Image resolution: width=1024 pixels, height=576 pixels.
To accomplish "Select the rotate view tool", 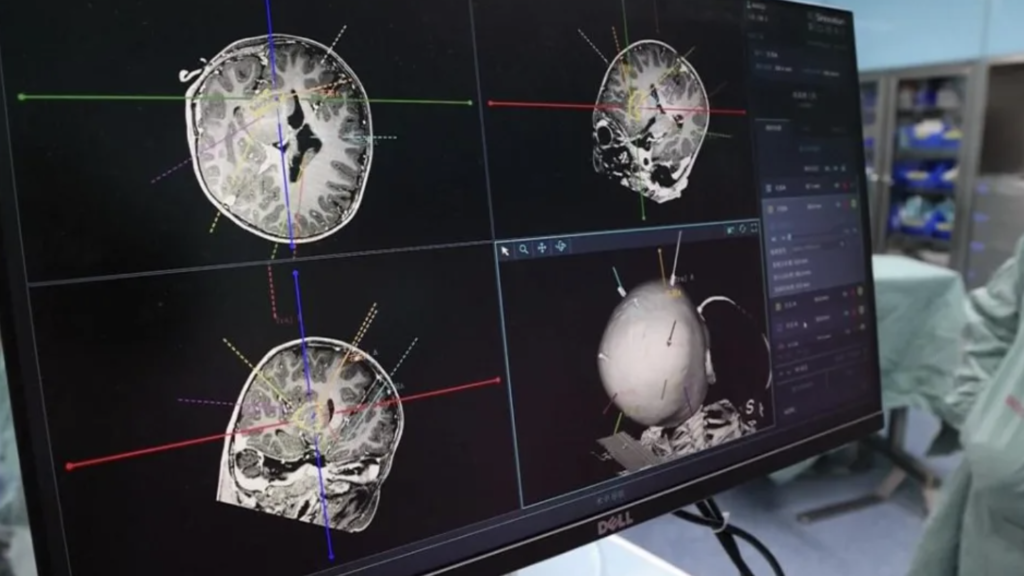I will [560, 246].
